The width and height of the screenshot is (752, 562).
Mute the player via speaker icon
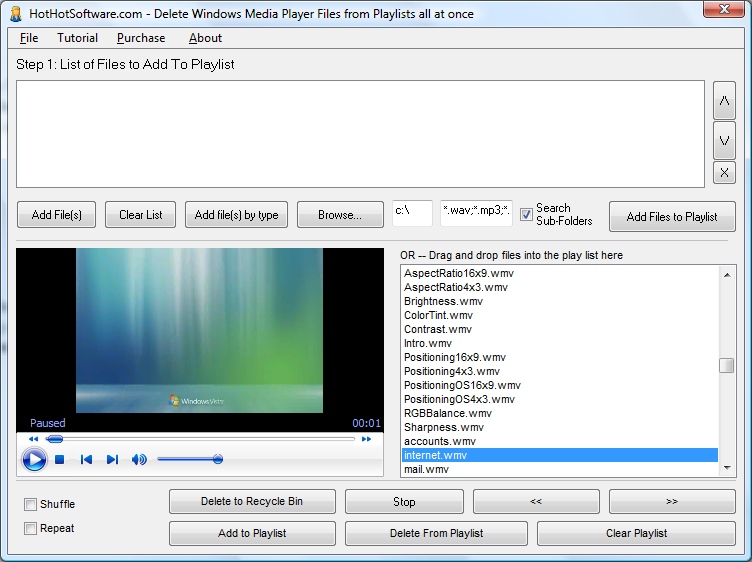point(139,459)
